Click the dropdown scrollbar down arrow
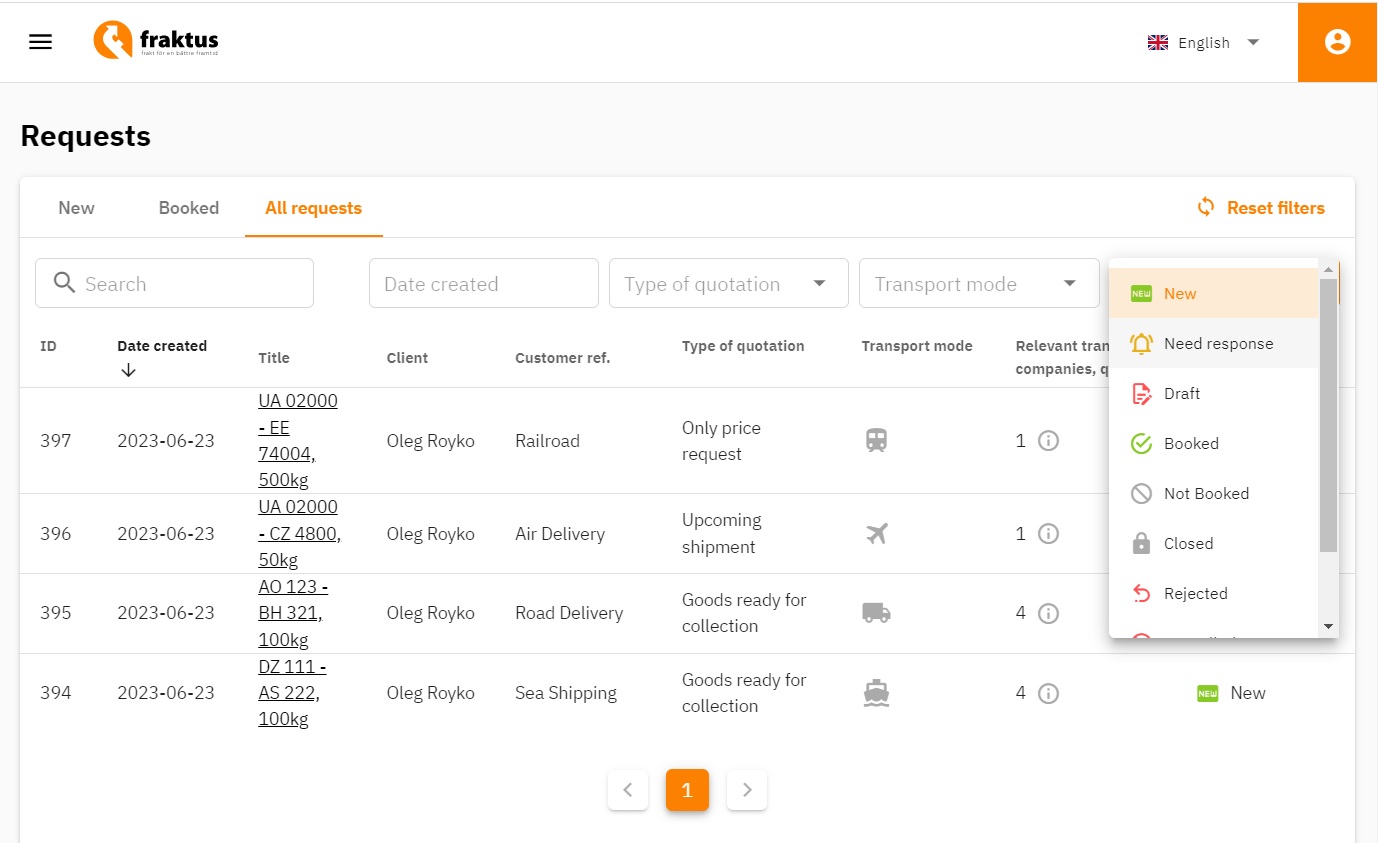This screenshot has width=1378, height=843. (x=1328, y=626)
